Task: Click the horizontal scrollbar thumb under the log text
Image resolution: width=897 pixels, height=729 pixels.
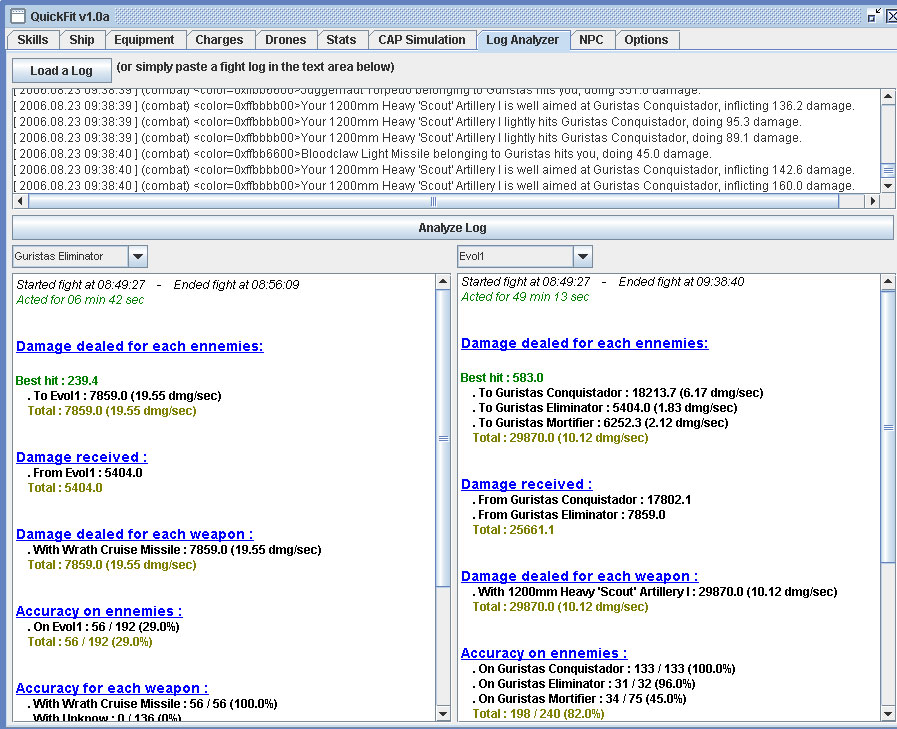Action: pos(433,201)
